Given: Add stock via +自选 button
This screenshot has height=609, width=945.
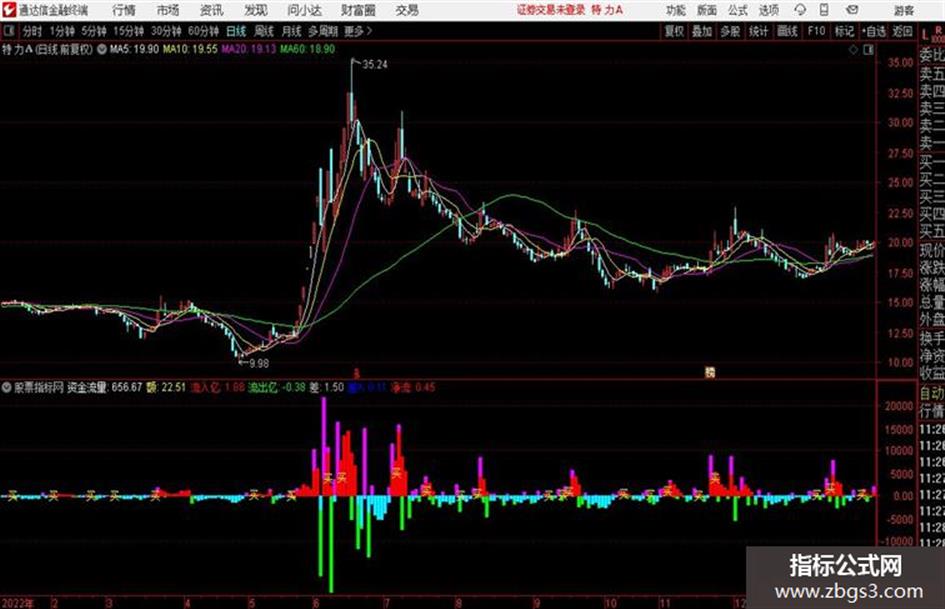Looking at the screenshot, I should [x=874, y=31].
